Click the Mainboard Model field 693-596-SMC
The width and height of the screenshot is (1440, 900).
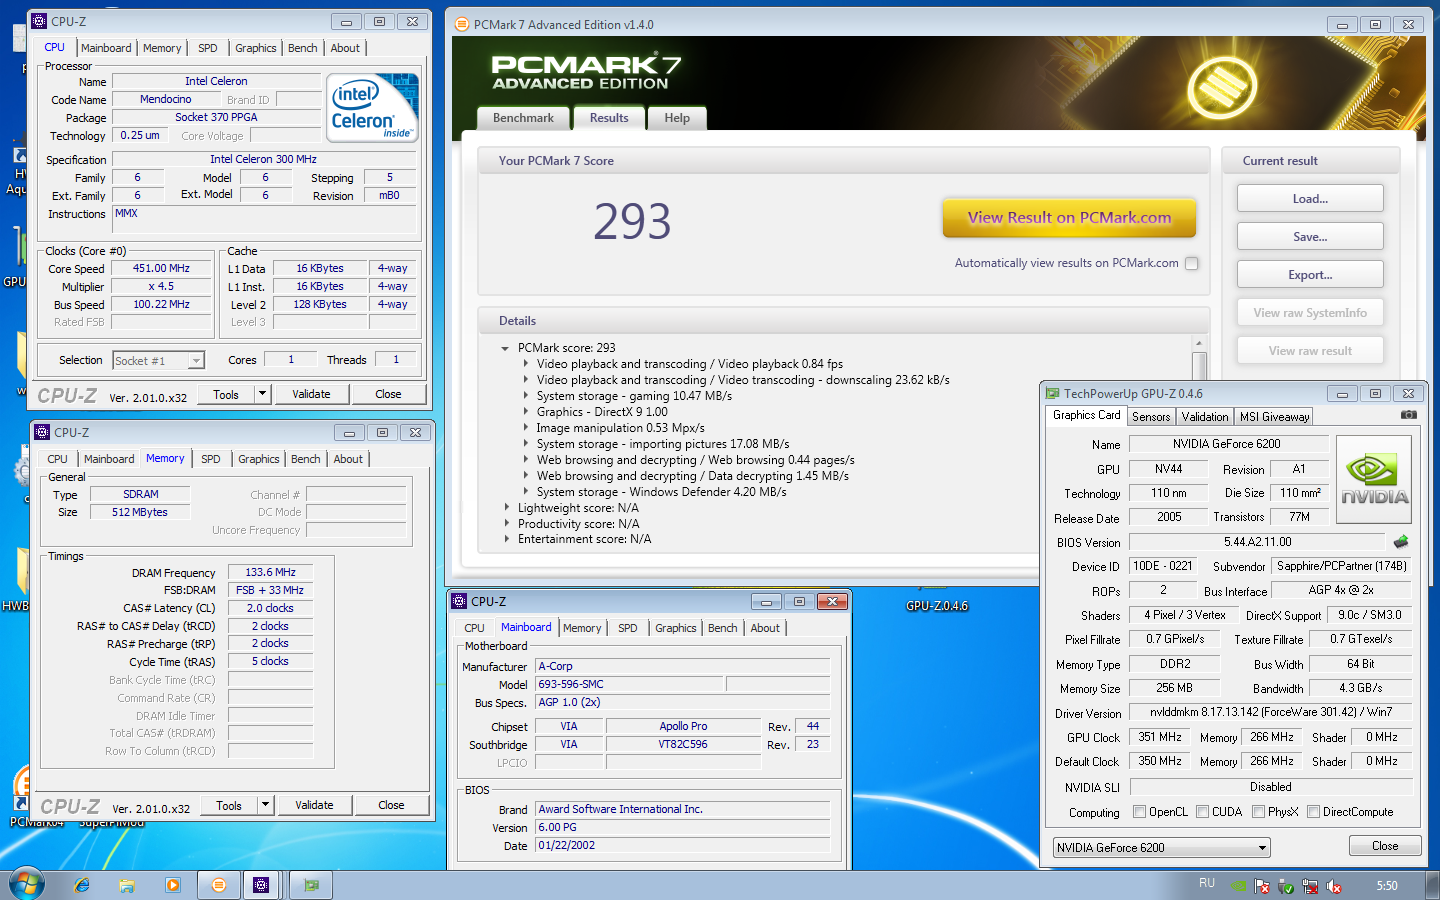tap(629, 685)
